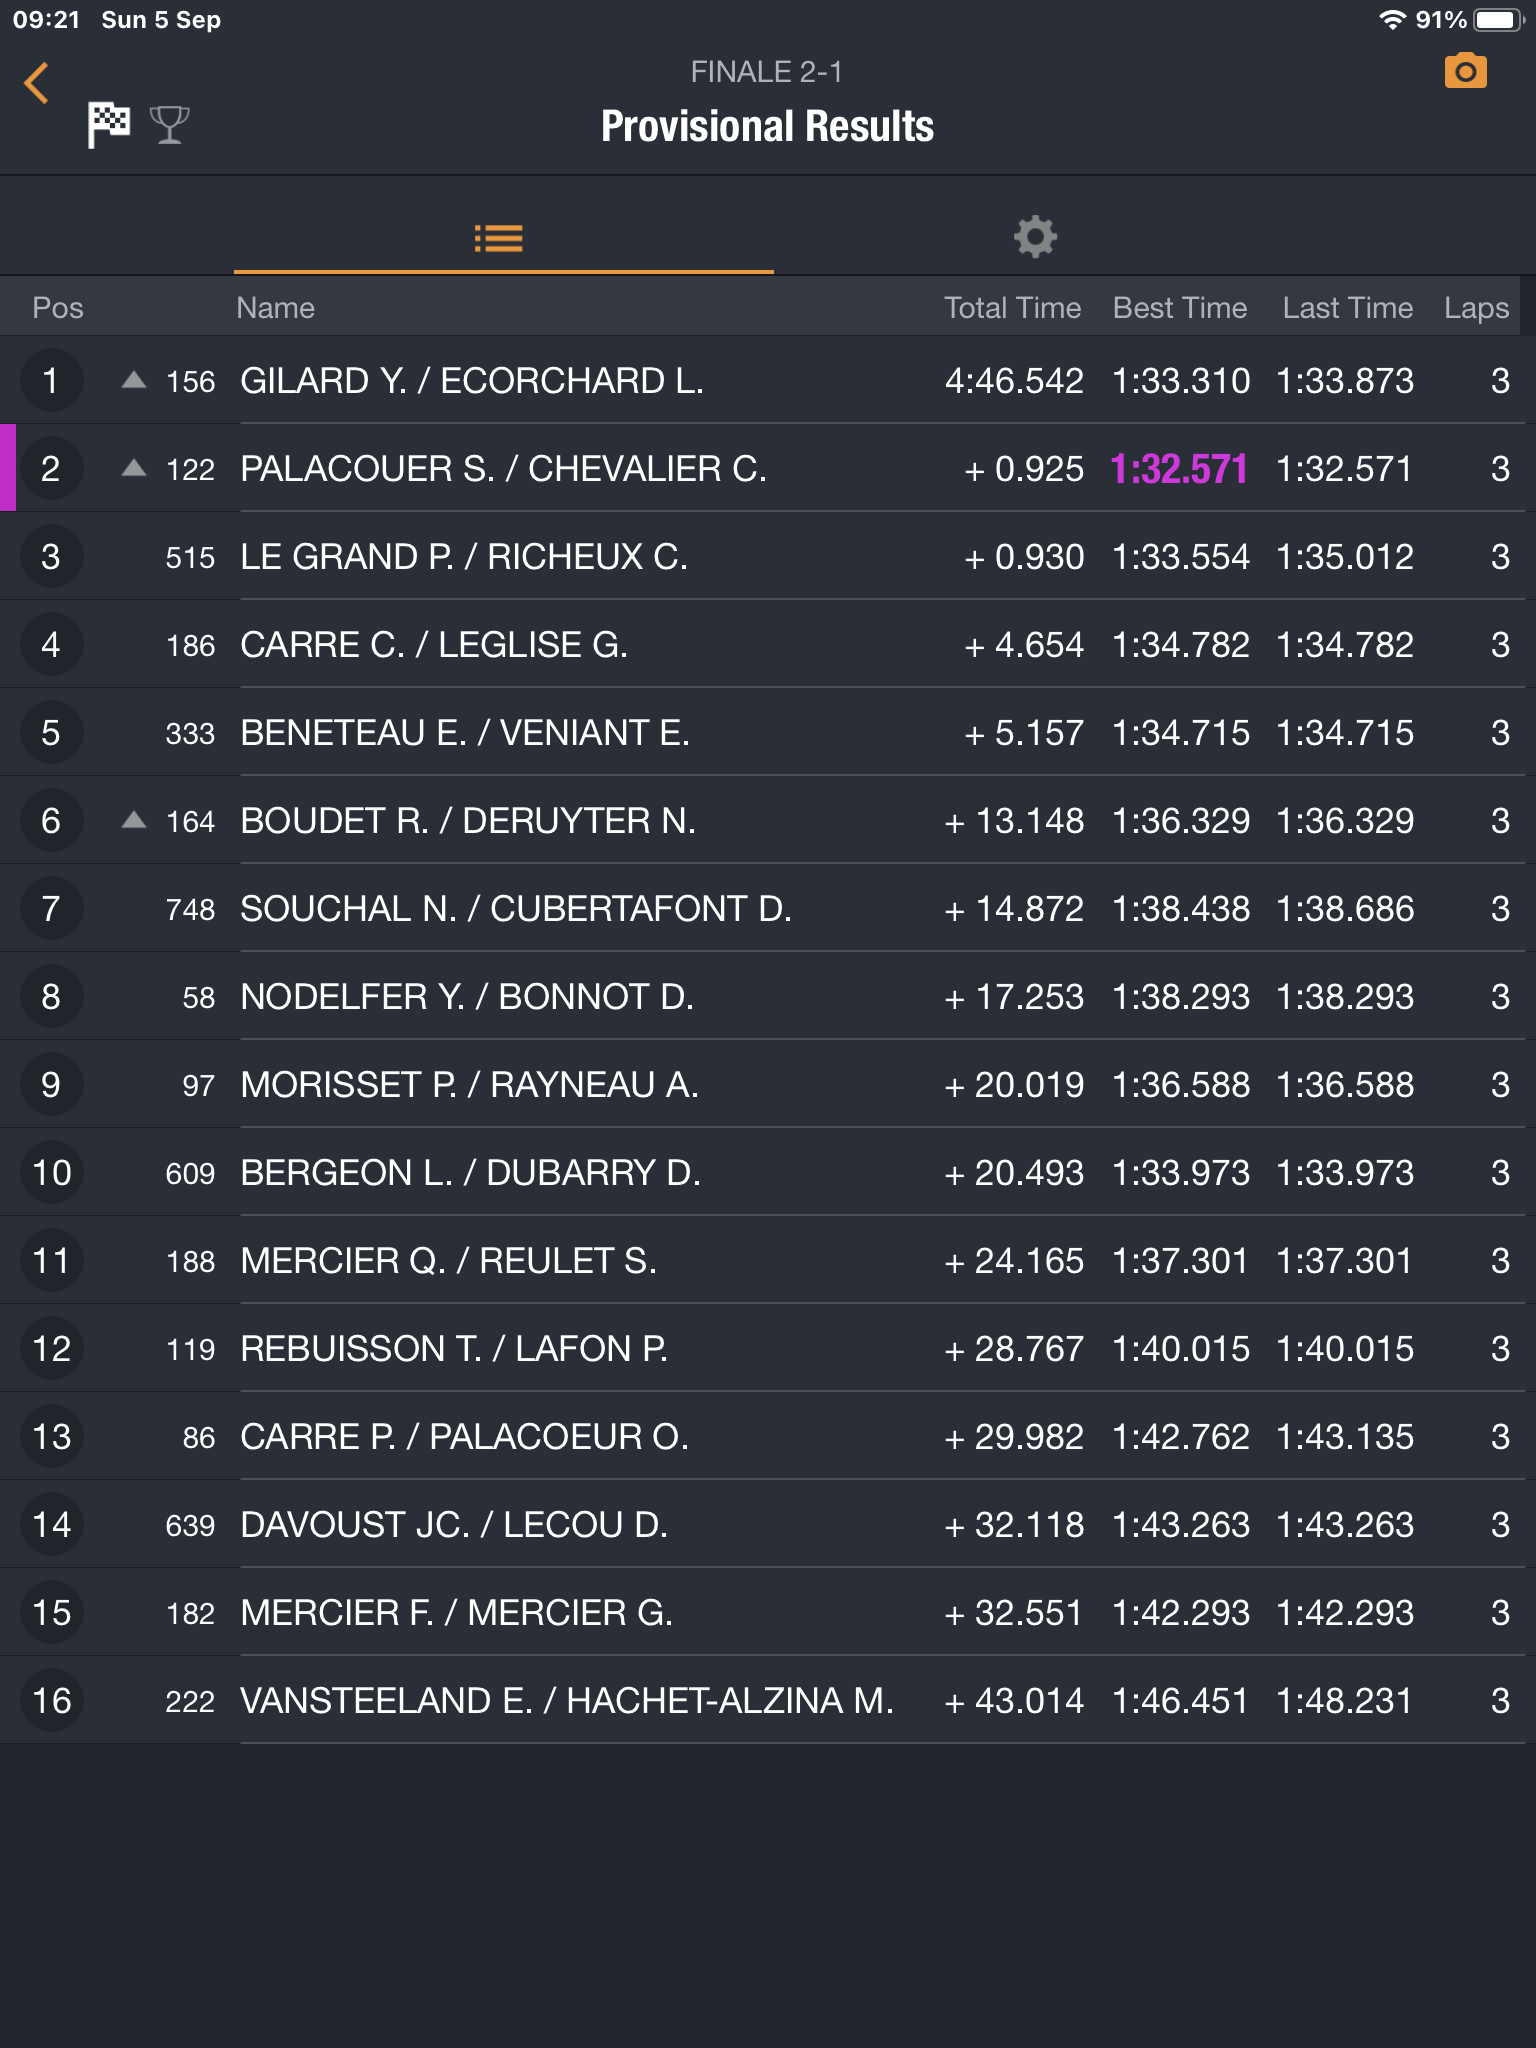Tap the up arrow beside car 156
The height and width of the screenshot is (2048, 1536).
[134, 380]
